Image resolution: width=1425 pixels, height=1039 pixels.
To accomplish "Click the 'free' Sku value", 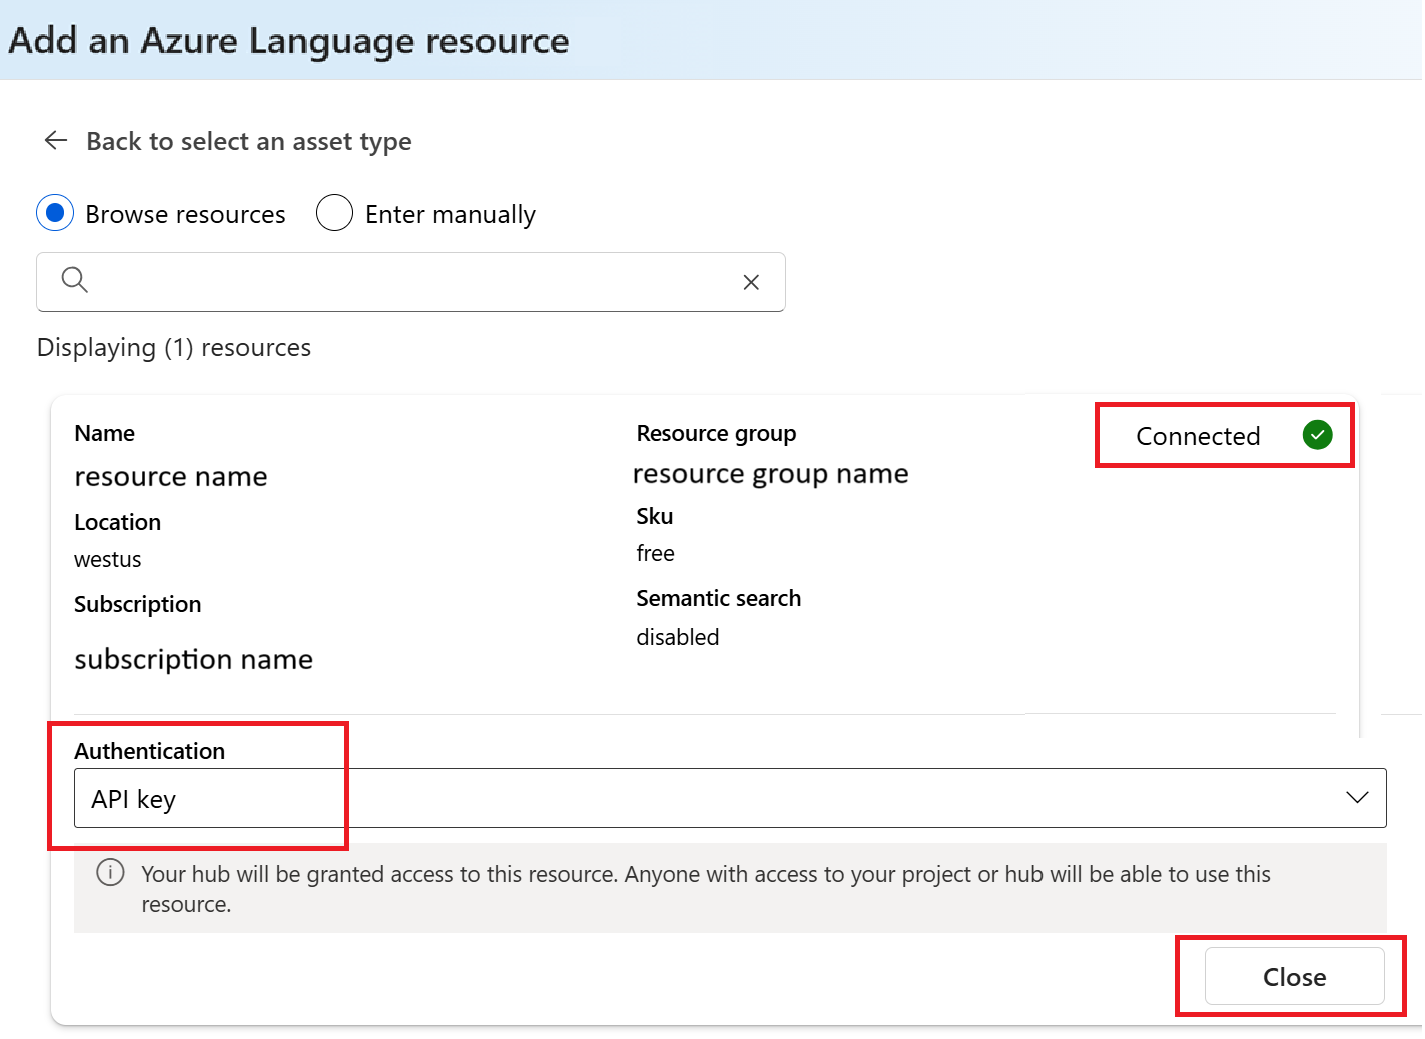I will [656, 553].
